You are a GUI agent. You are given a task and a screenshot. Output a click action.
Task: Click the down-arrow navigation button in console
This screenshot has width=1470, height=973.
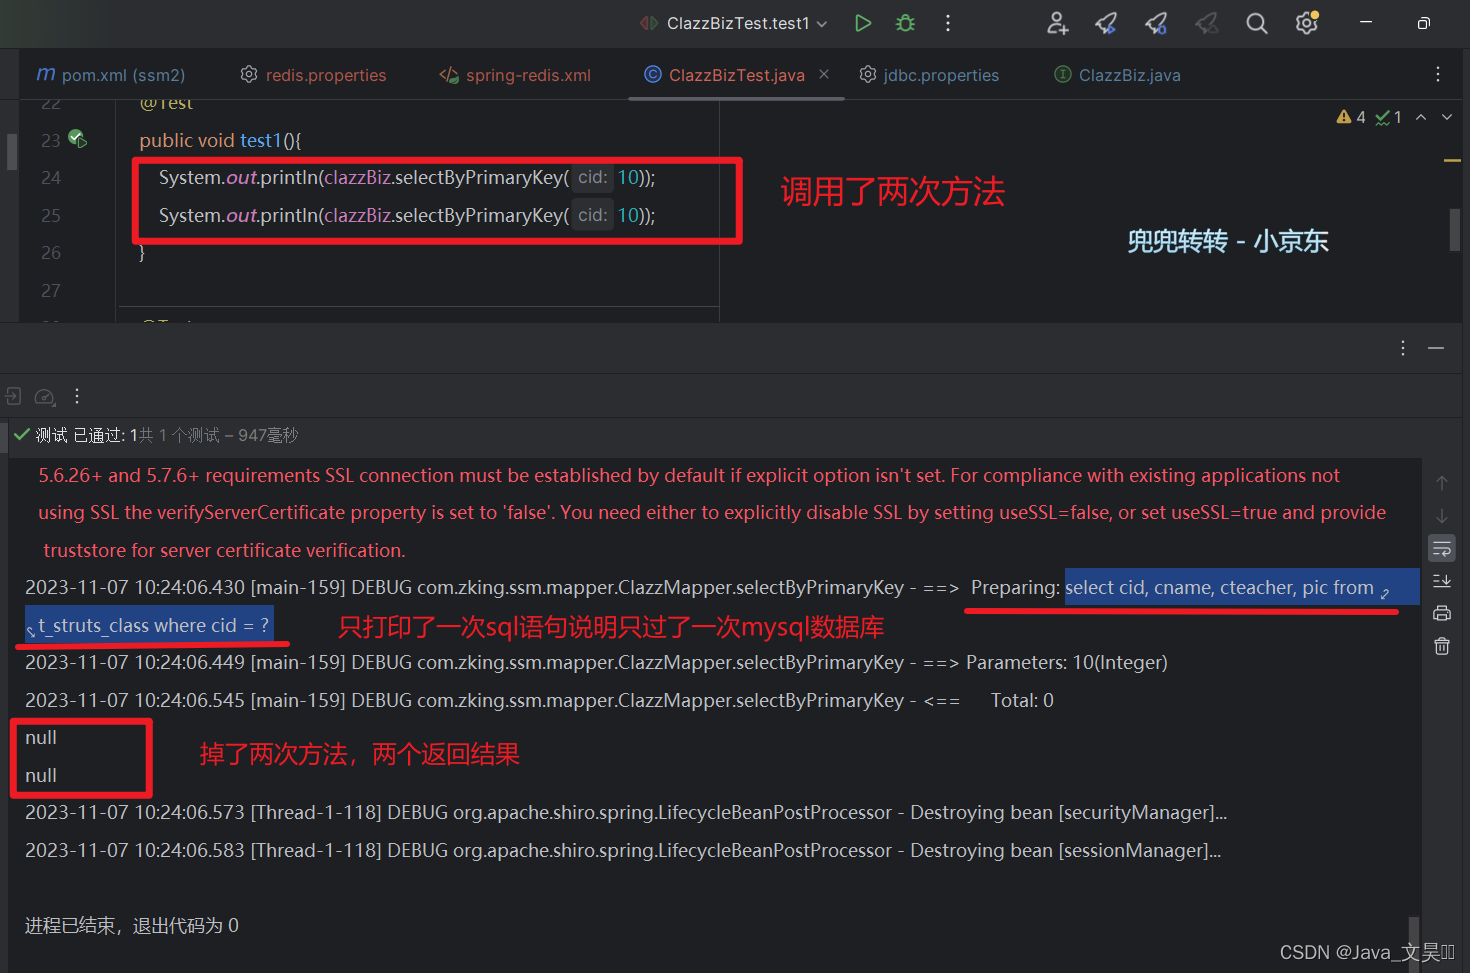pos(1441,516)
